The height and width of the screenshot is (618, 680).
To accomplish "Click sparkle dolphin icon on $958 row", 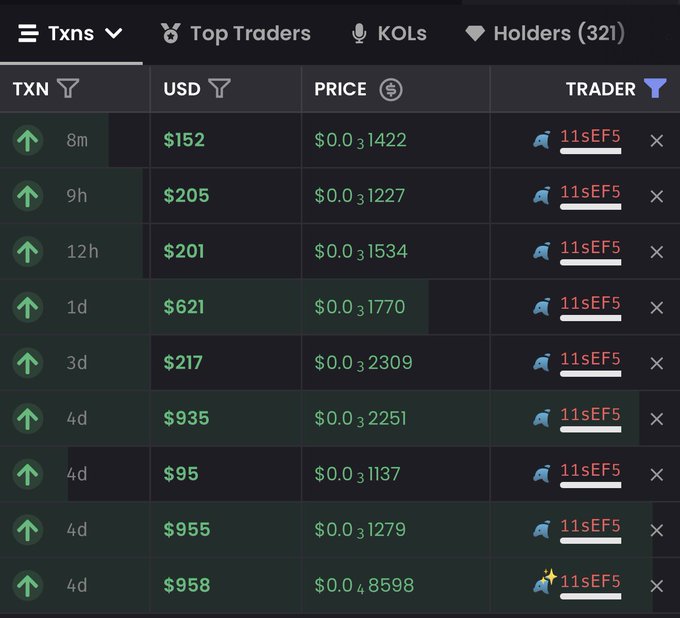I will click(x=545, y=581).
